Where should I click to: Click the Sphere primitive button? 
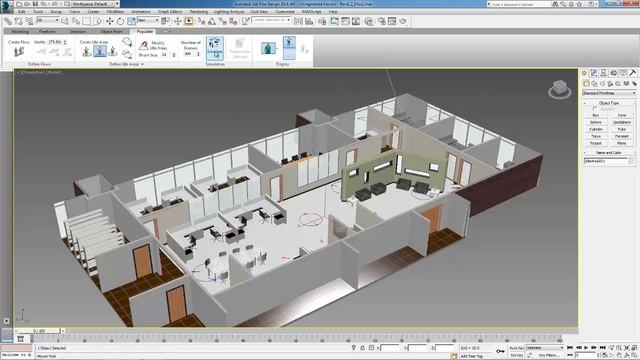tap(596, 122)
